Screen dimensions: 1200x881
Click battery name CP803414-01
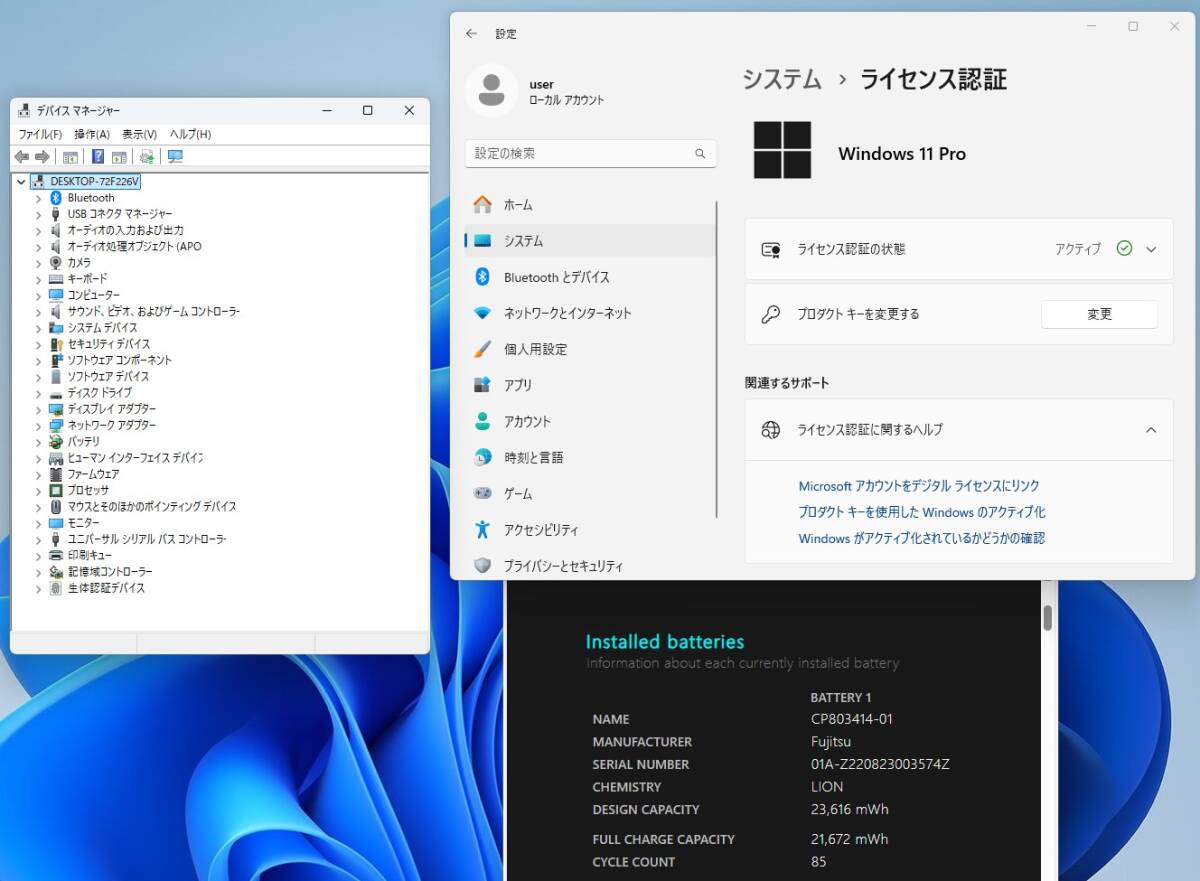(x=852, y=719)
